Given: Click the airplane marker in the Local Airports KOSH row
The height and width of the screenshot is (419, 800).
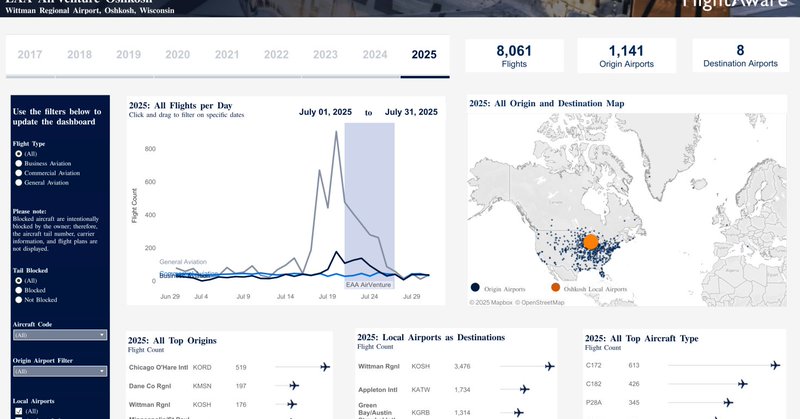Looking at the screenshot, I should (x=549, y=366).
